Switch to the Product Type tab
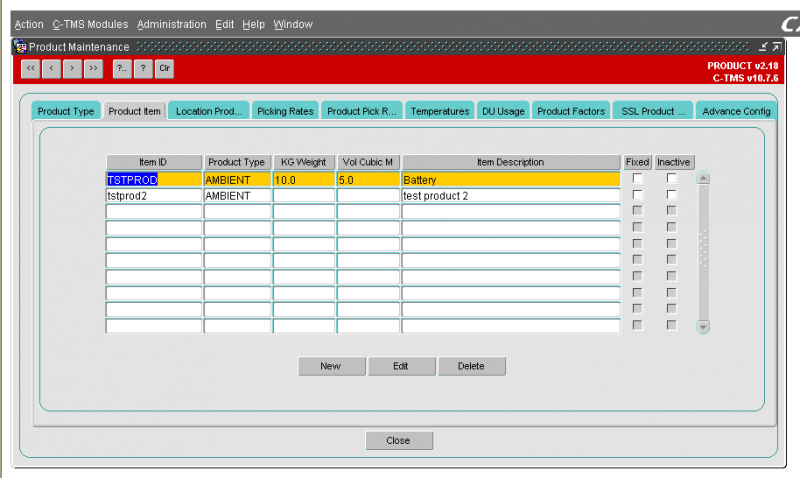Screen dimensions: 800x478 [66, 111]
